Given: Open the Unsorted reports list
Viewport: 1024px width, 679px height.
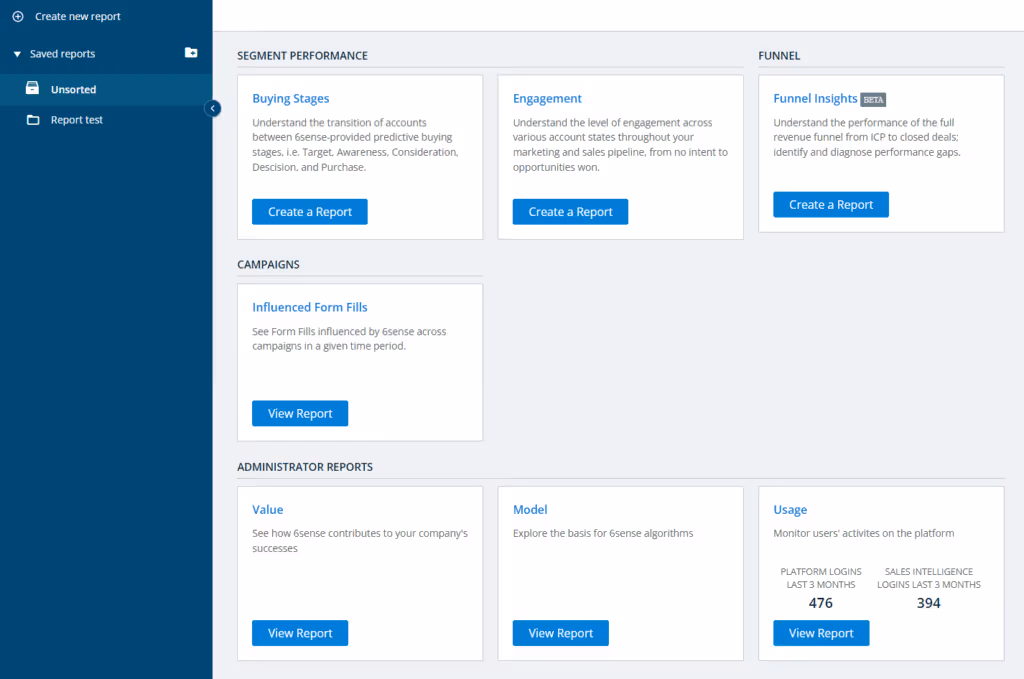Looking at the screenshot, I should point(106,89).
